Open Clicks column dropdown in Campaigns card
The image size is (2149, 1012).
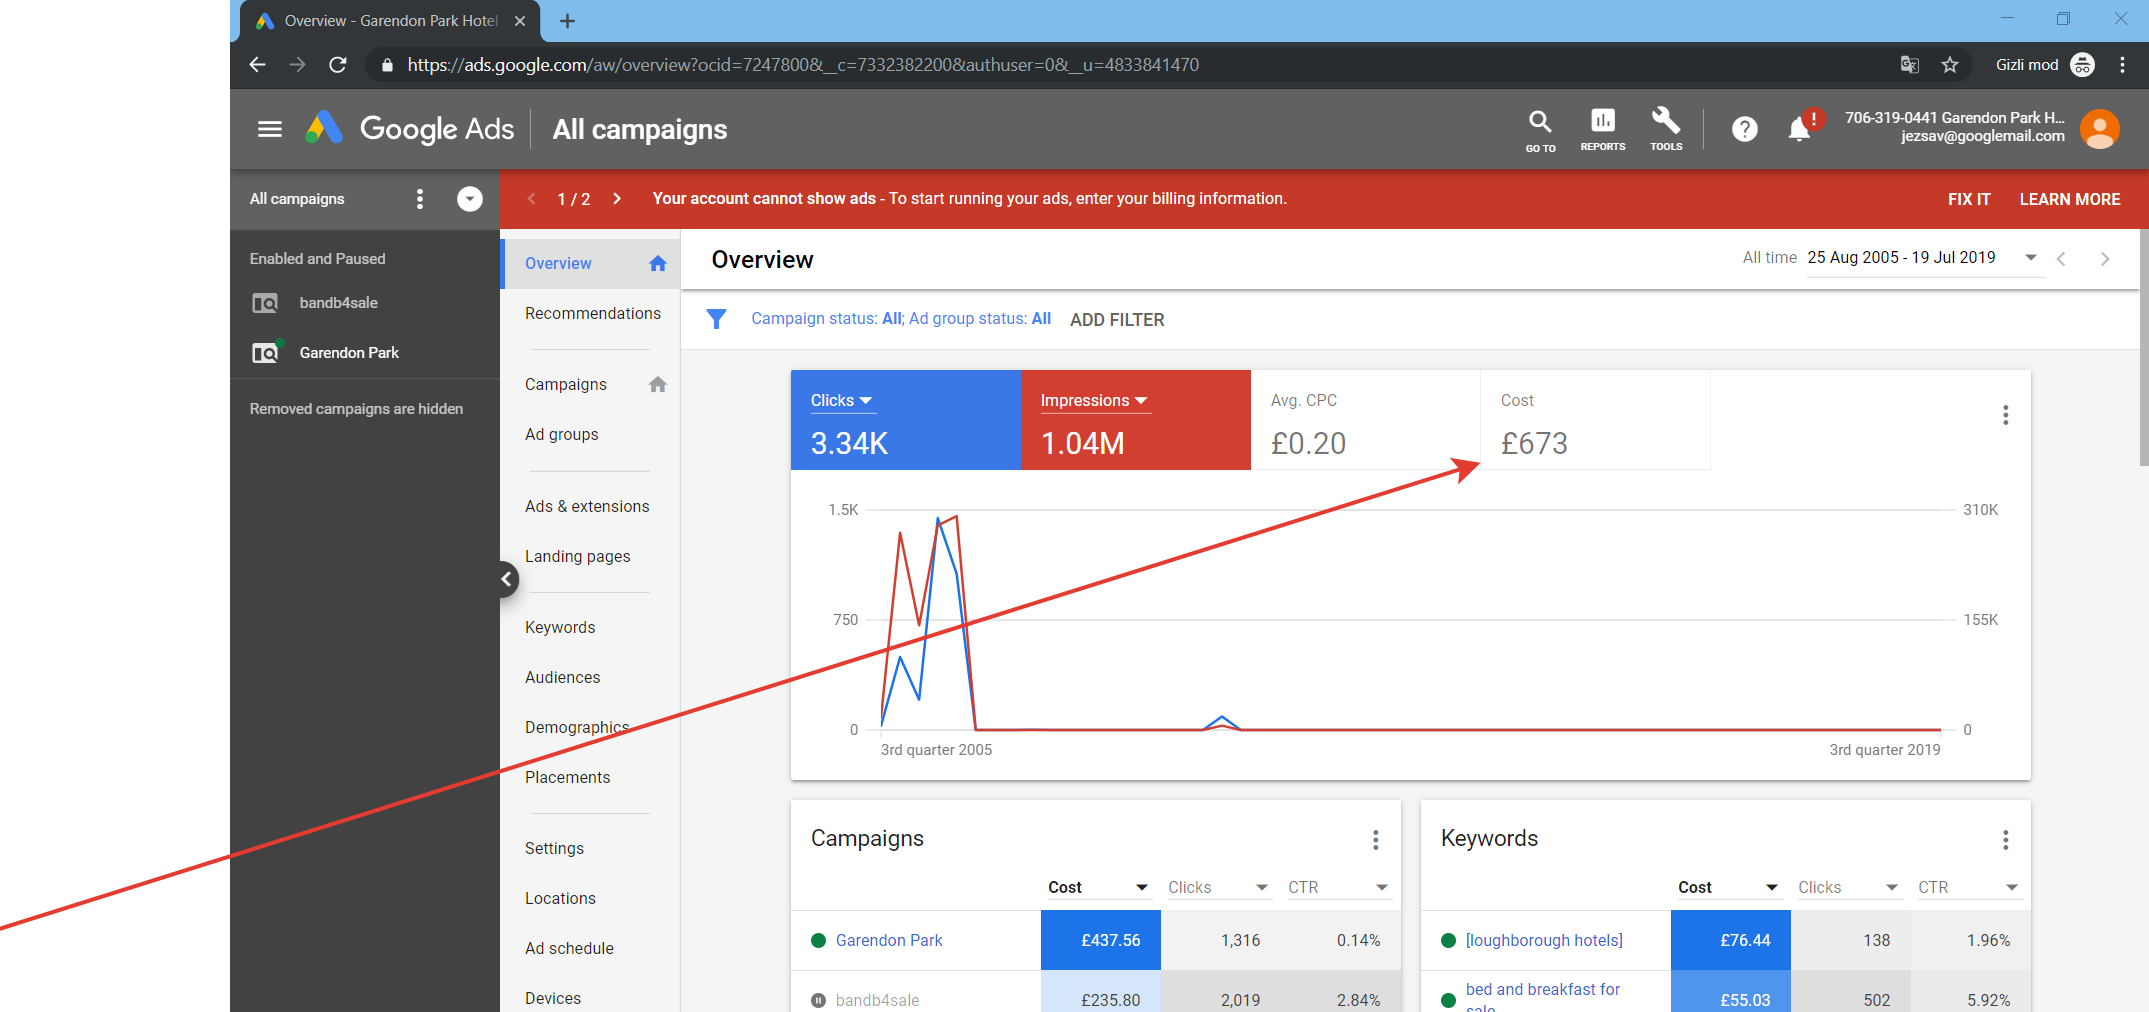coord(1218,888)
